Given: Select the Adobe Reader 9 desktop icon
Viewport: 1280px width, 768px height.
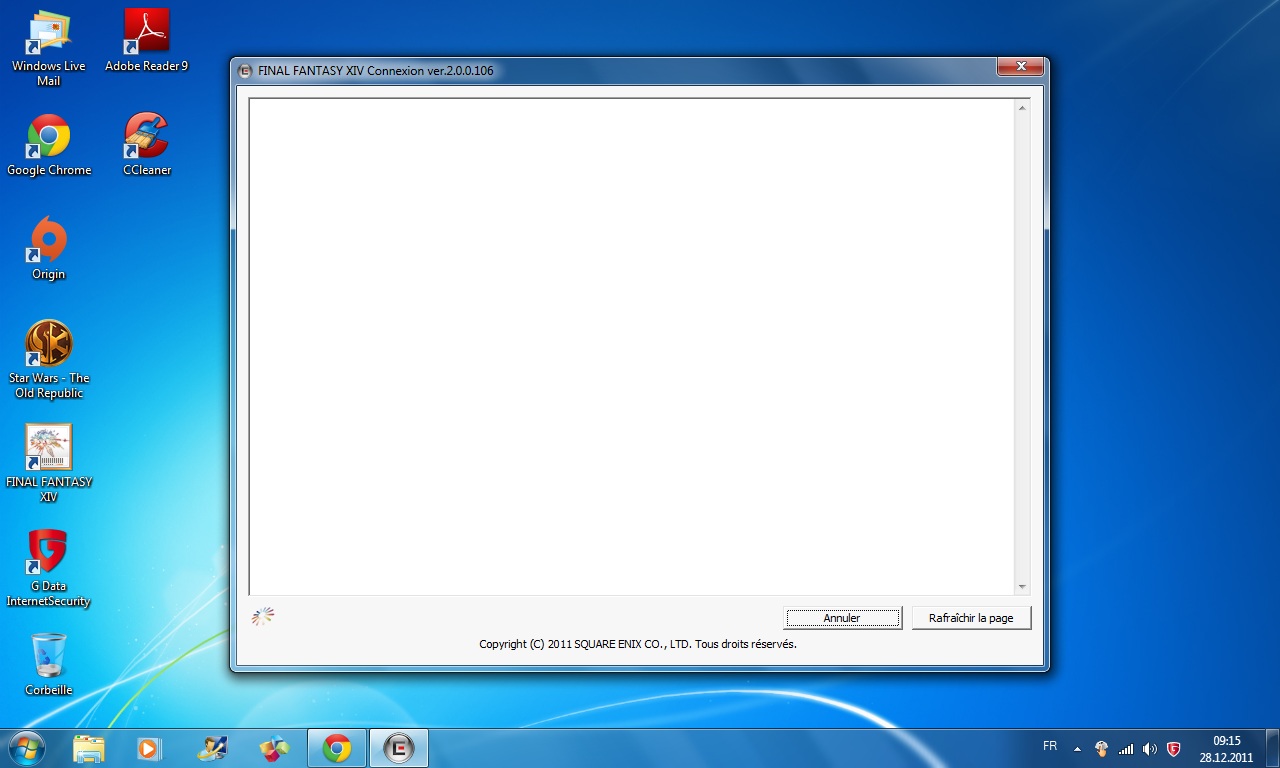Looking at the screenshot, I should coord(146,41).
